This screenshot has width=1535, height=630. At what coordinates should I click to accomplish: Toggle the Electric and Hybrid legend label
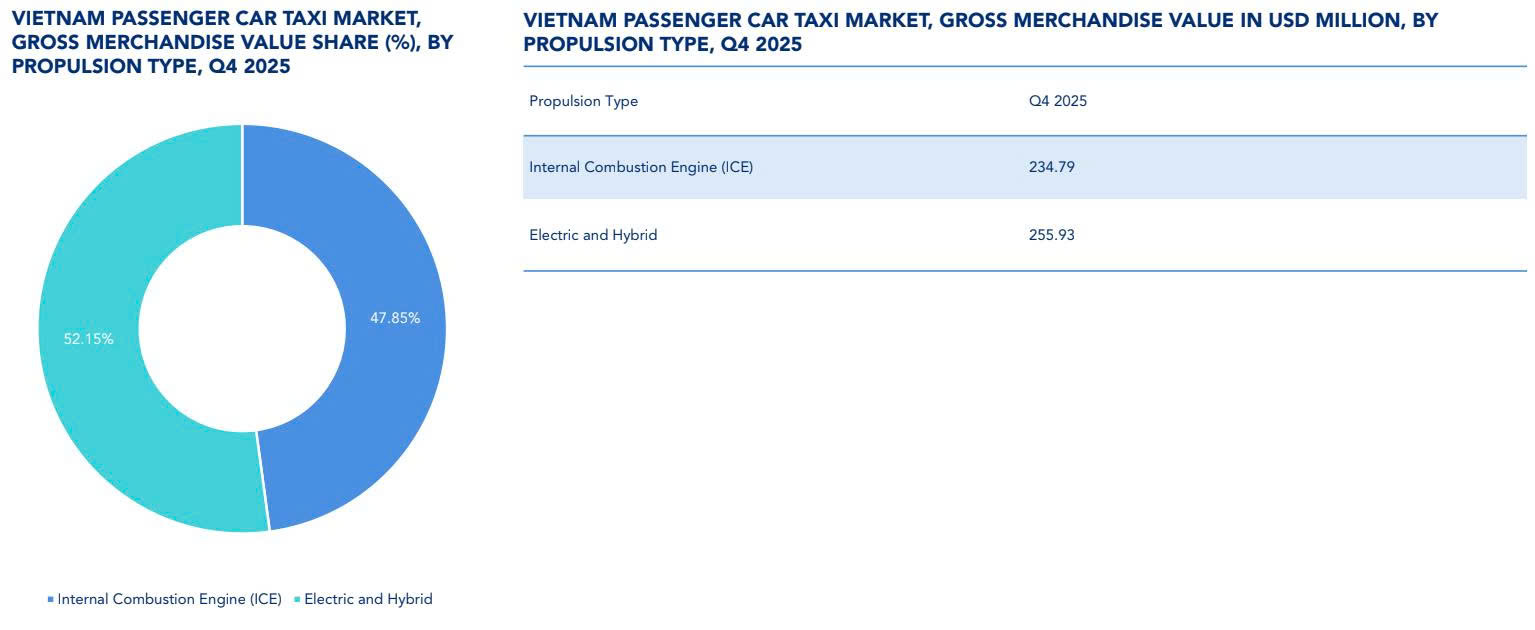[368, 599]
